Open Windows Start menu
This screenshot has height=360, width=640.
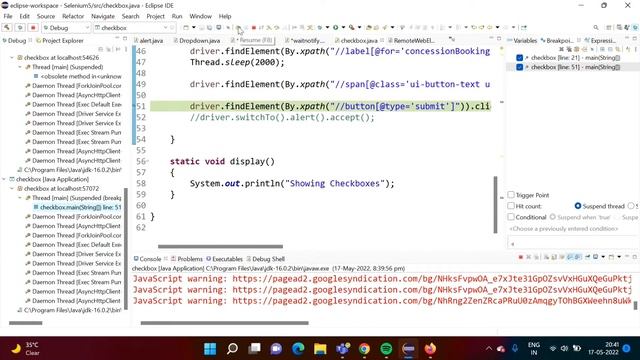pos(210,349)
